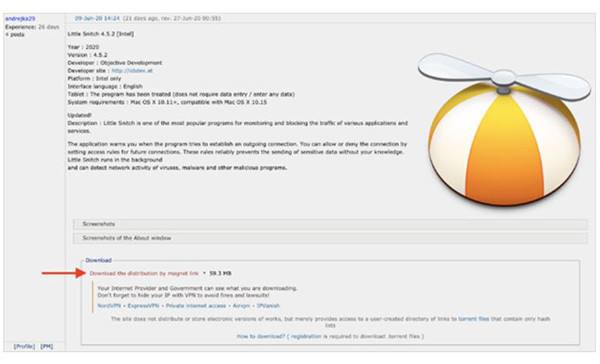Open the post date 09-Jun-20 link

[97, 18]
